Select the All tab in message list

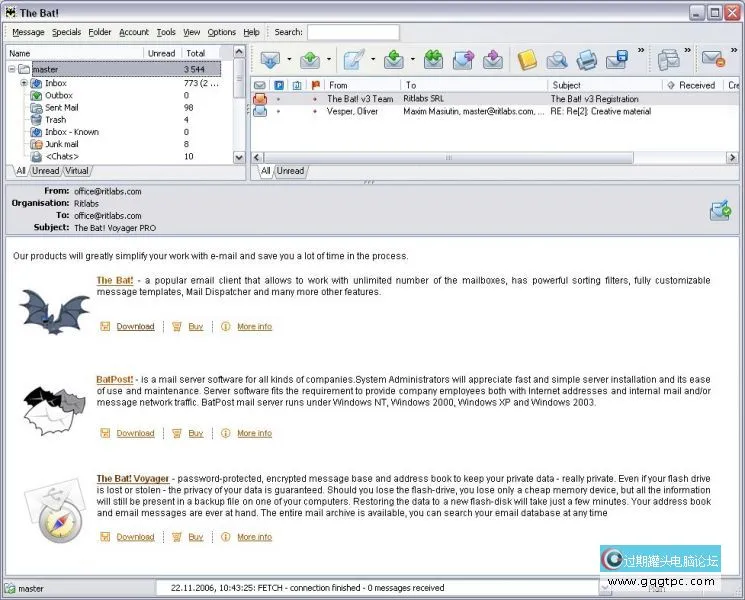pyautogui.click(x=265, y=171)
